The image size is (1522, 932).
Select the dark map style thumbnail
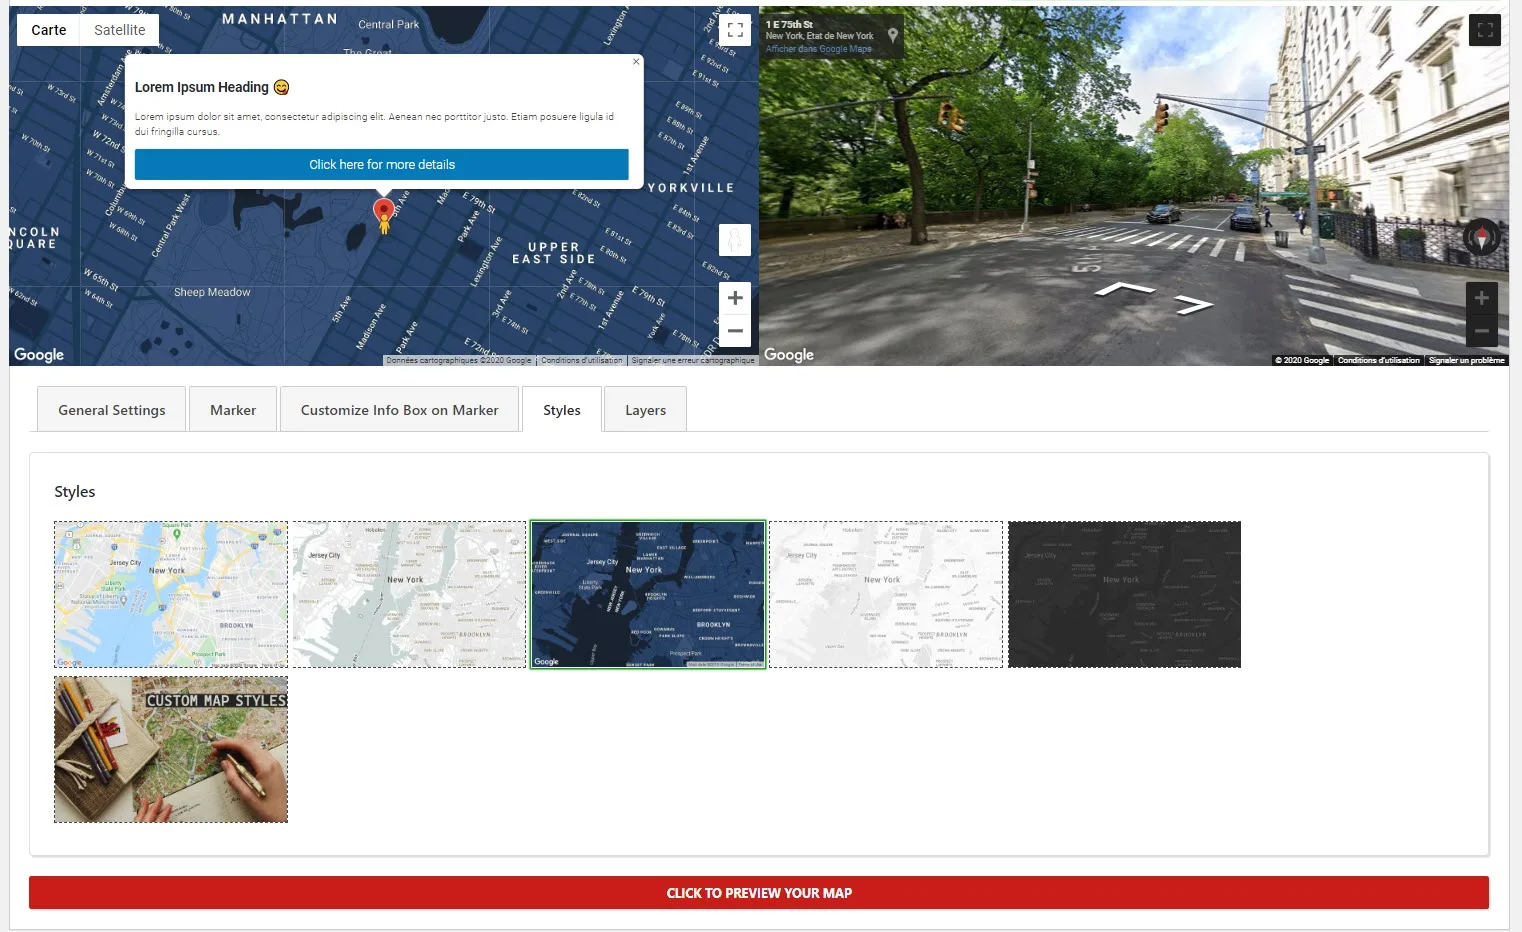pos(1124,594)
